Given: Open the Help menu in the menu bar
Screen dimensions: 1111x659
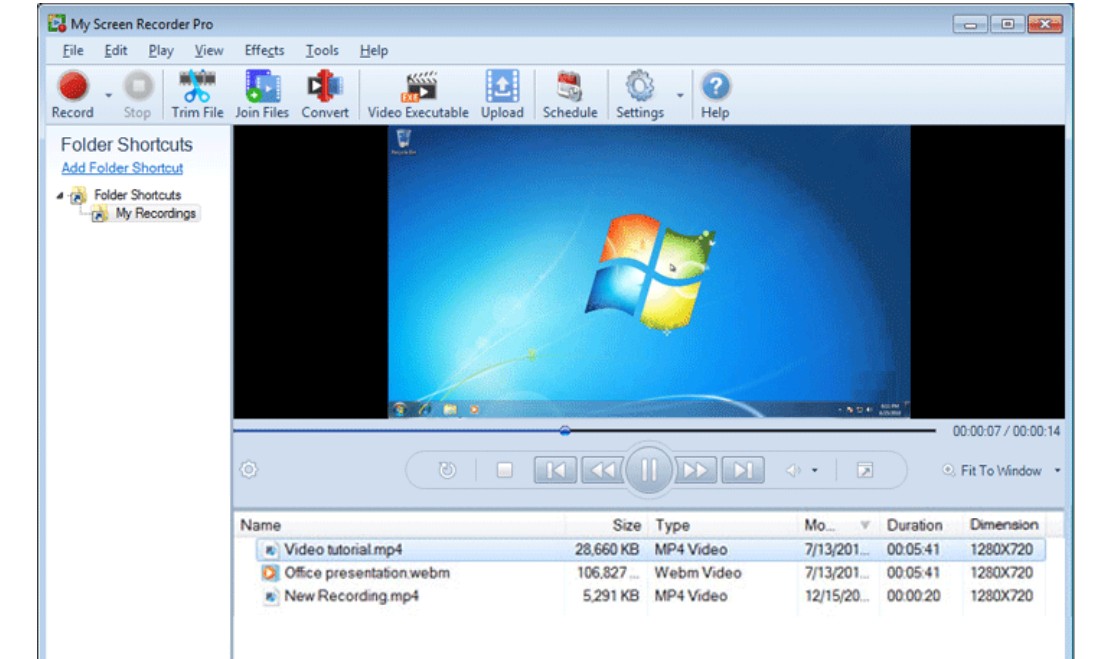Looking at the screenshot, I should 373,50.
